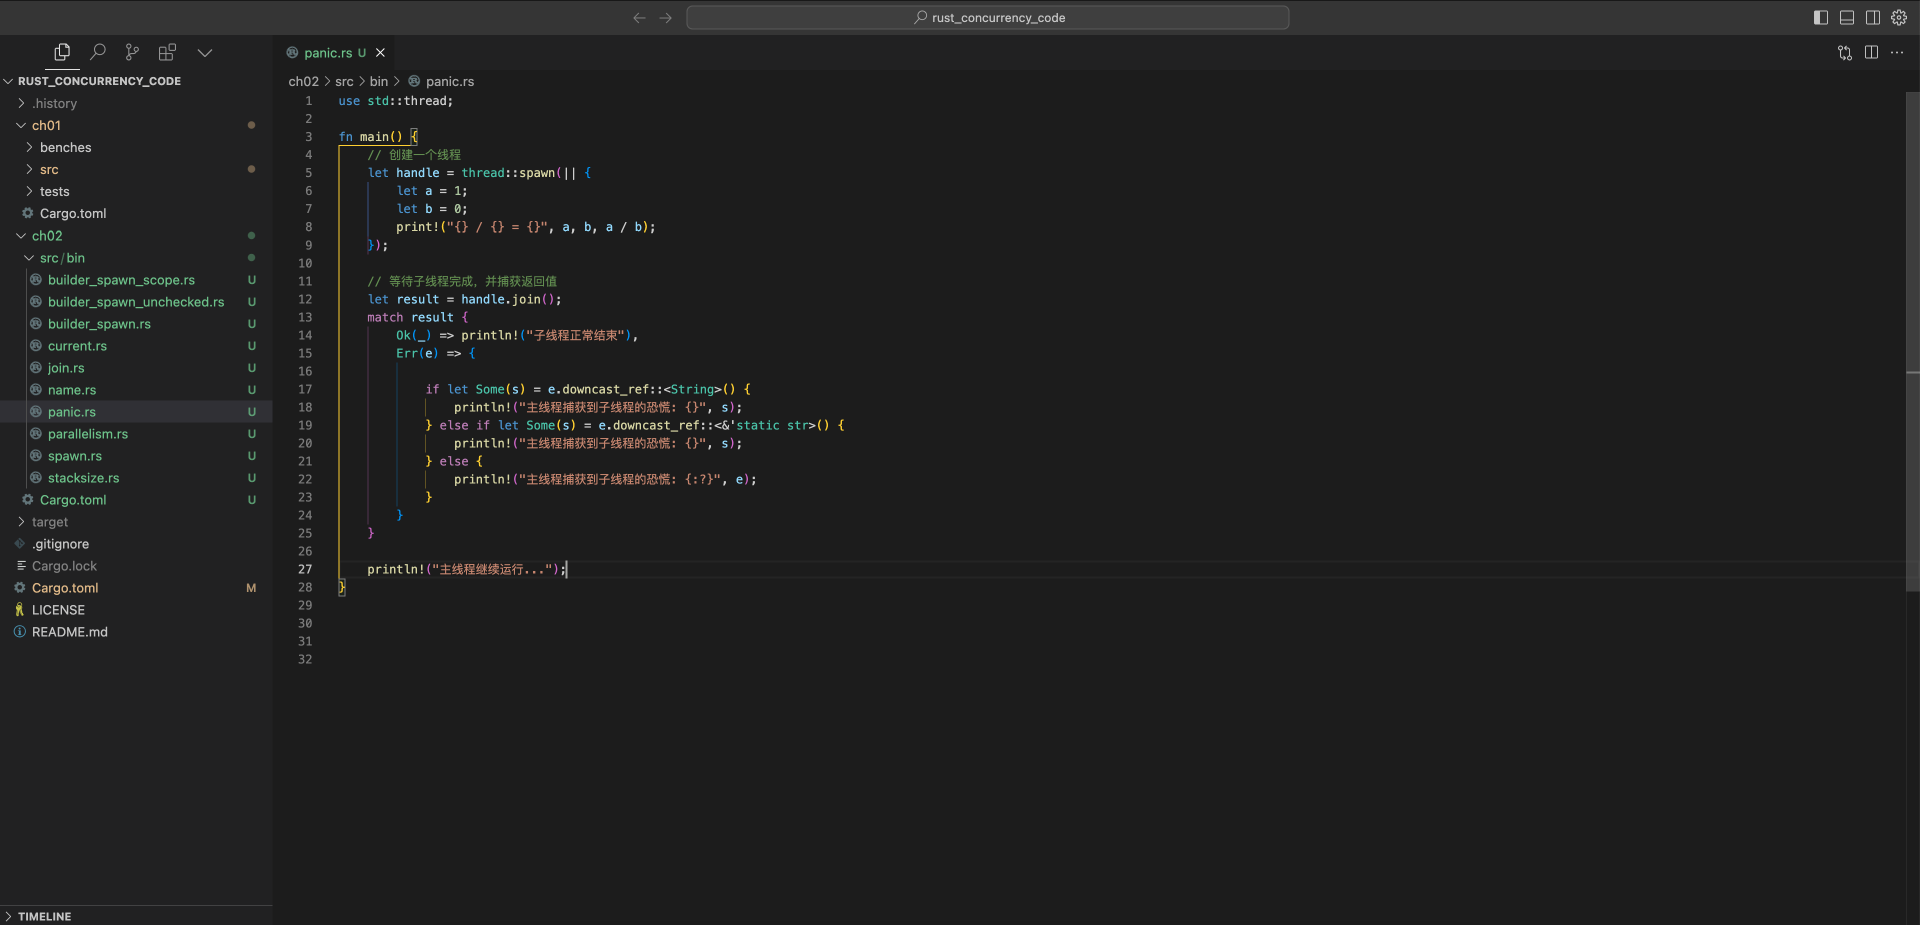The width and height of the screenshot is (1920, 925).
Task: Select the panic.rs editor tab
Action: [335, 53]
